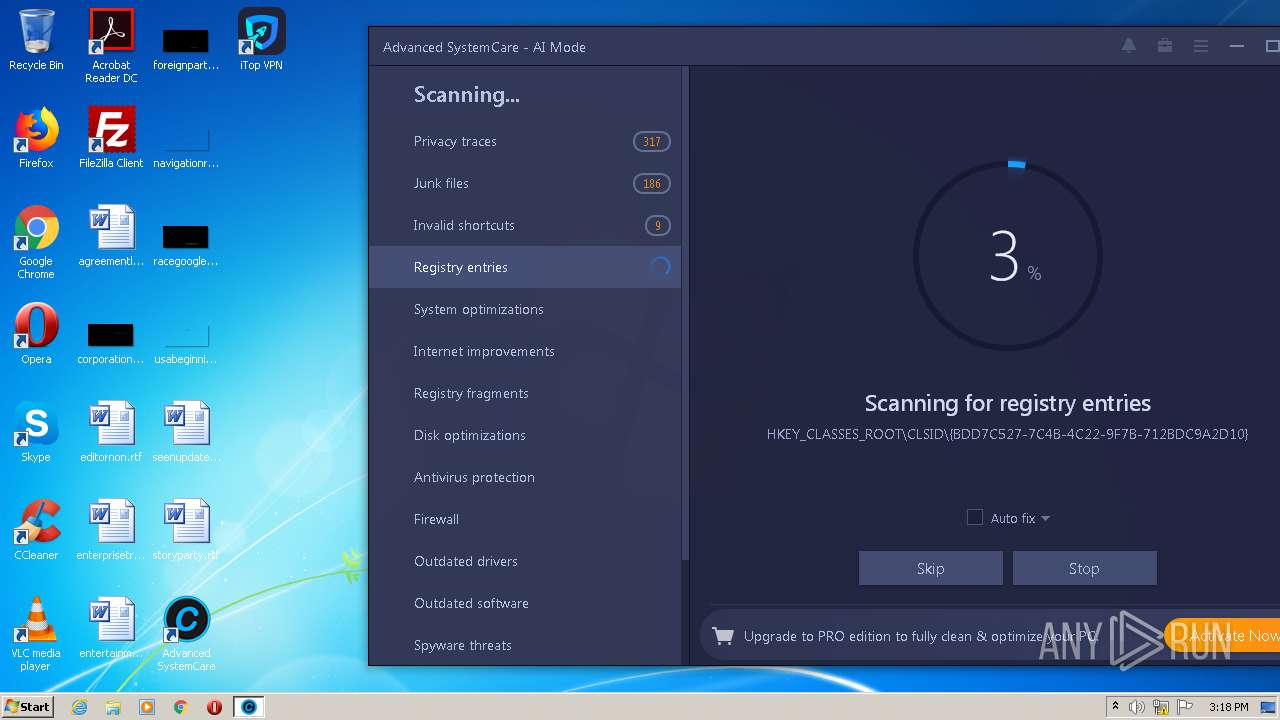
Task: Select Firewall scan item
Action: [x=525, y=519]
